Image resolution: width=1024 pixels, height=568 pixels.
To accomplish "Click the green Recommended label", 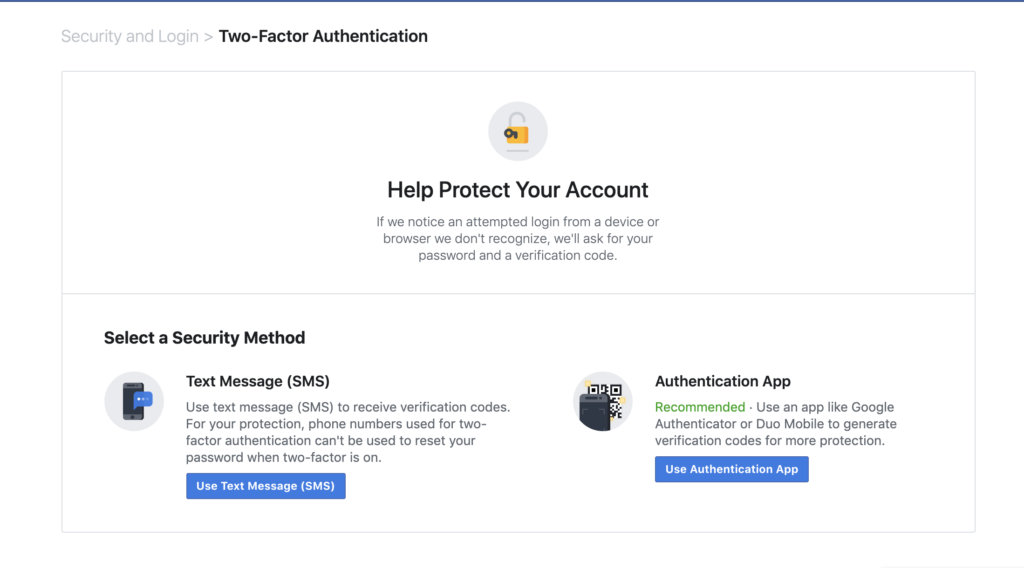I will 699,407.
